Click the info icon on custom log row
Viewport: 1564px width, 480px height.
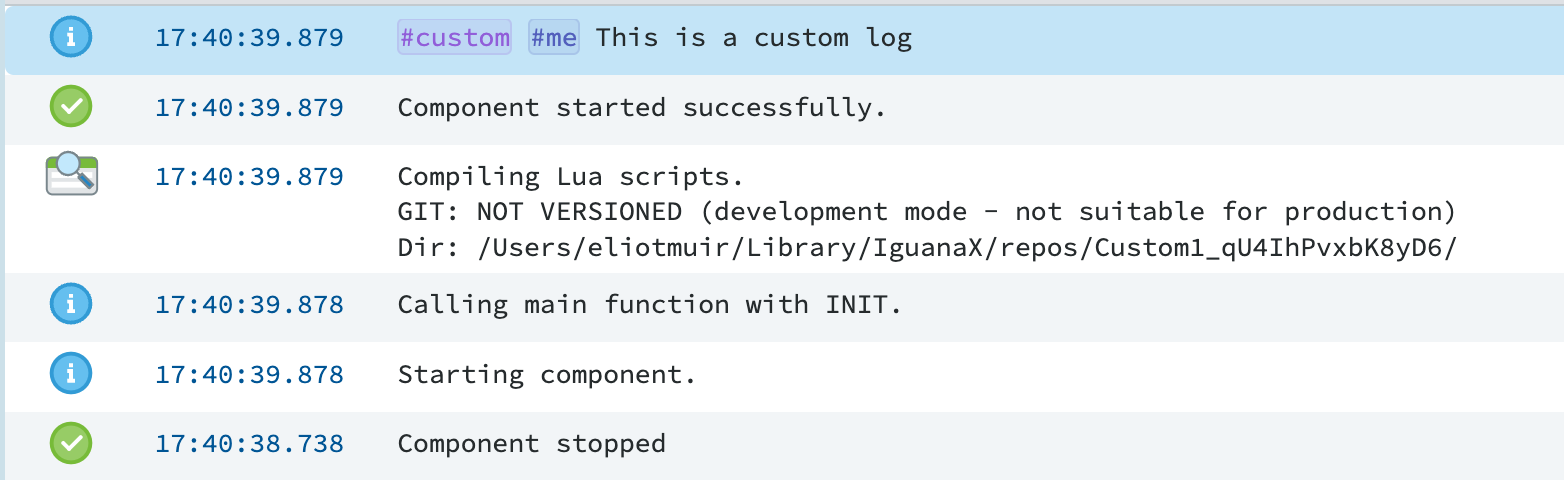coord(71,38)
